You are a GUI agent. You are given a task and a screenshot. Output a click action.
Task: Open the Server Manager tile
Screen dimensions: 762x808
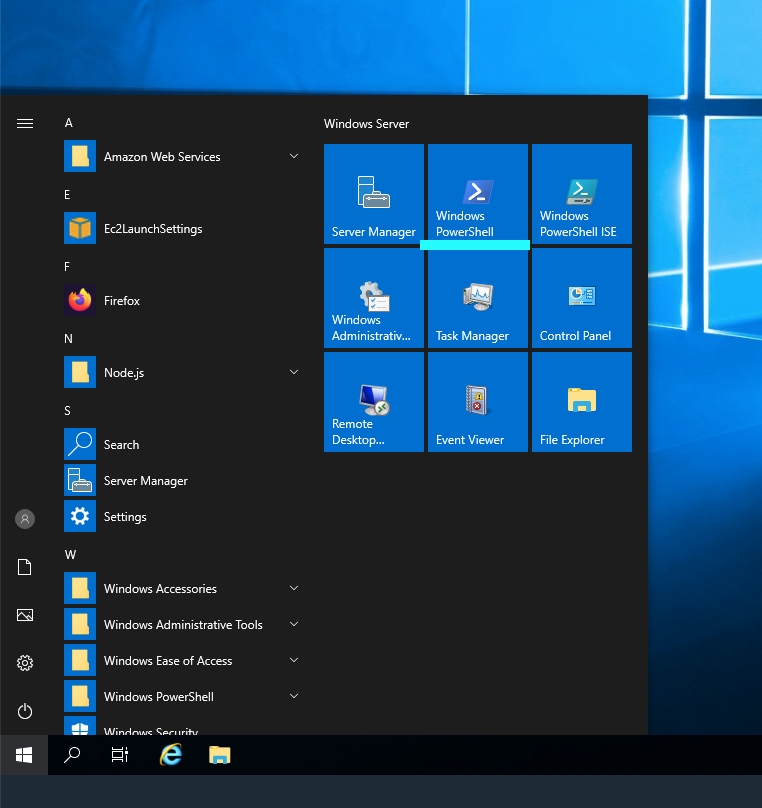(374, 194)
